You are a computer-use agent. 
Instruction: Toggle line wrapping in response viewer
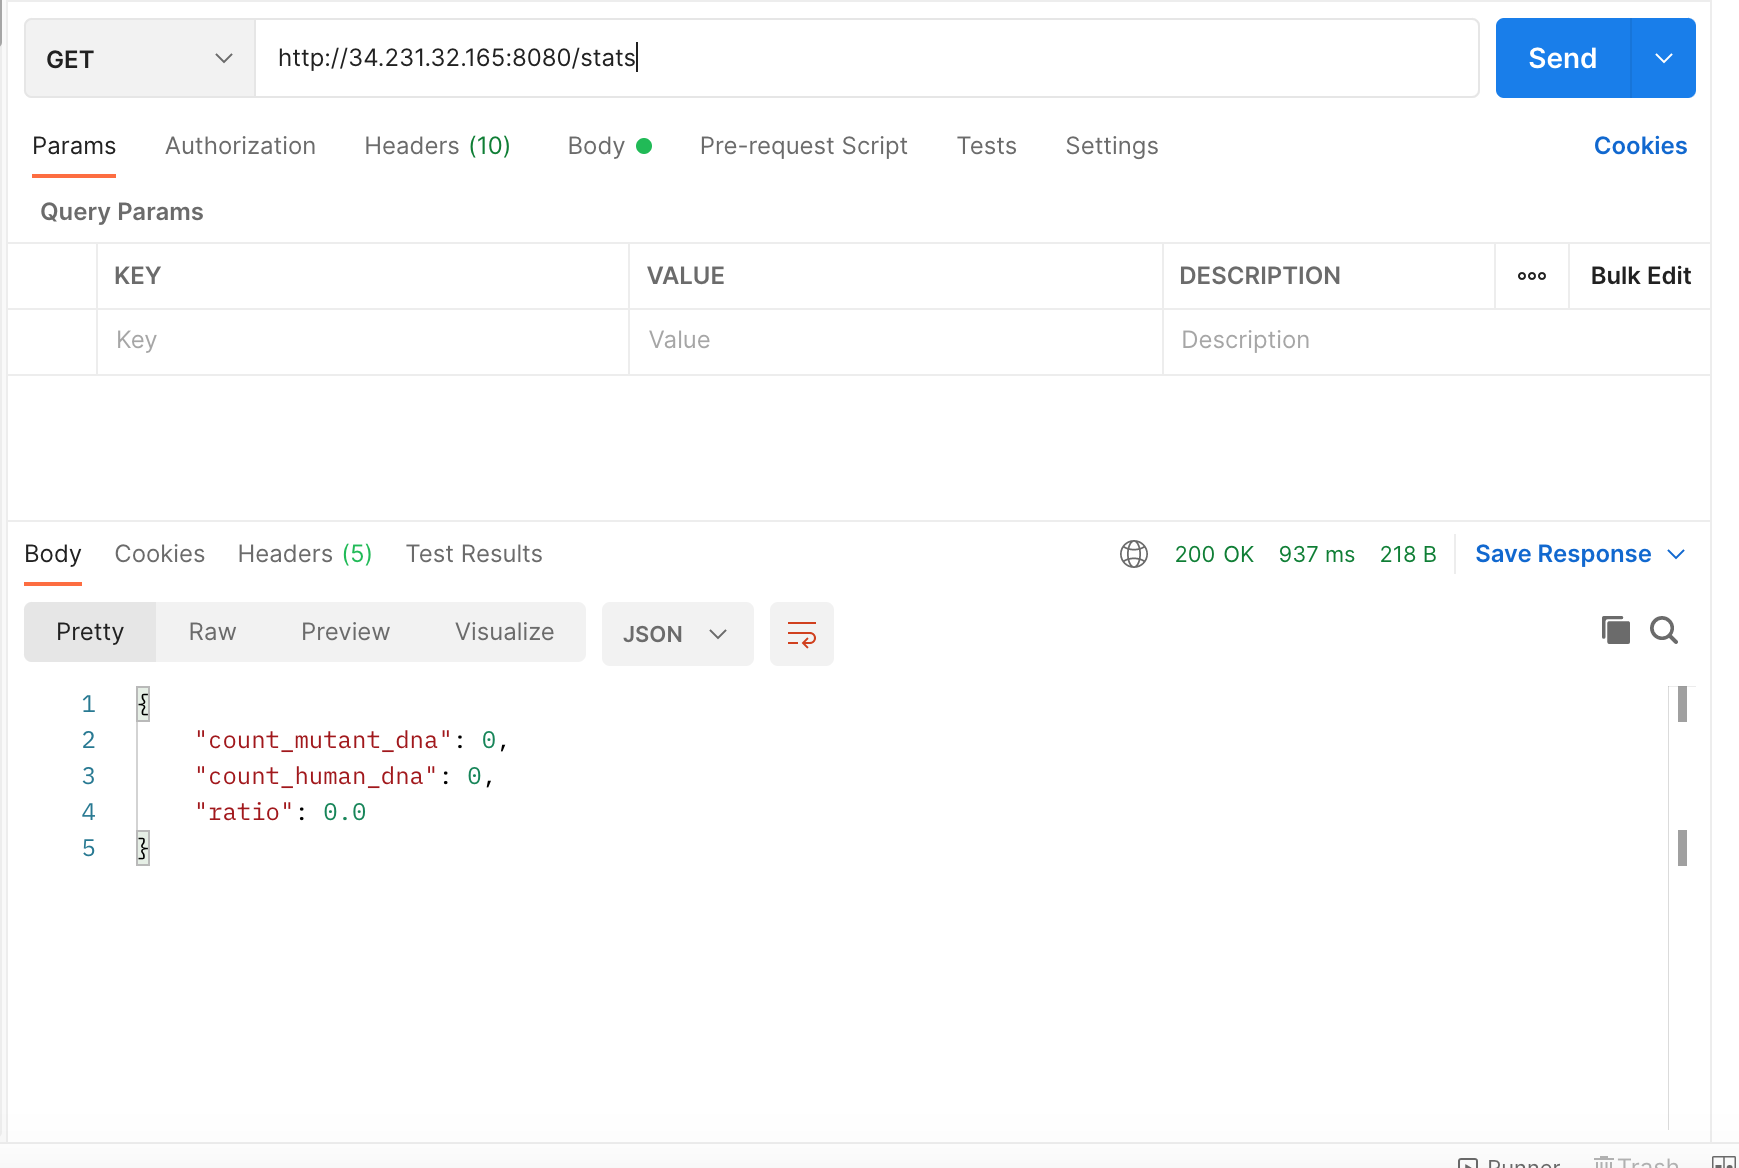click(x=801, y=633)
